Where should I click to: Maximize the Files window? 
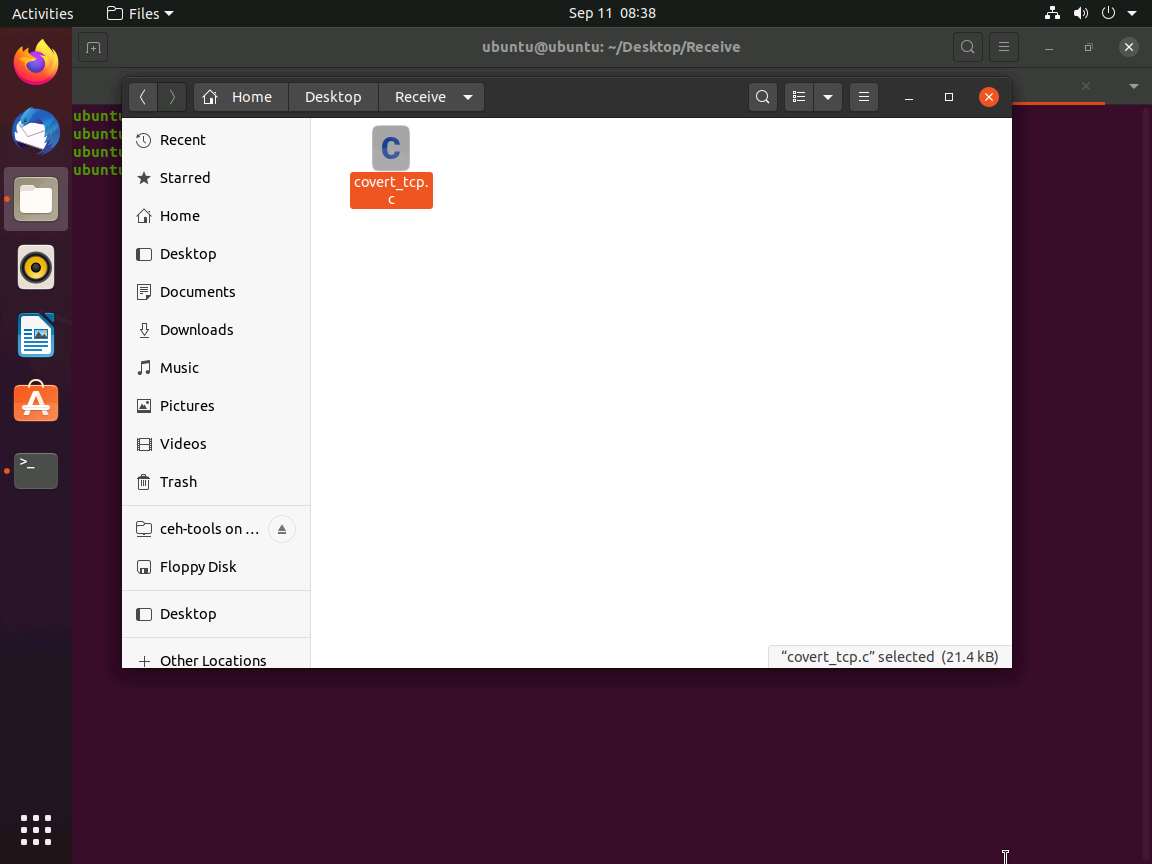[948, 97]
